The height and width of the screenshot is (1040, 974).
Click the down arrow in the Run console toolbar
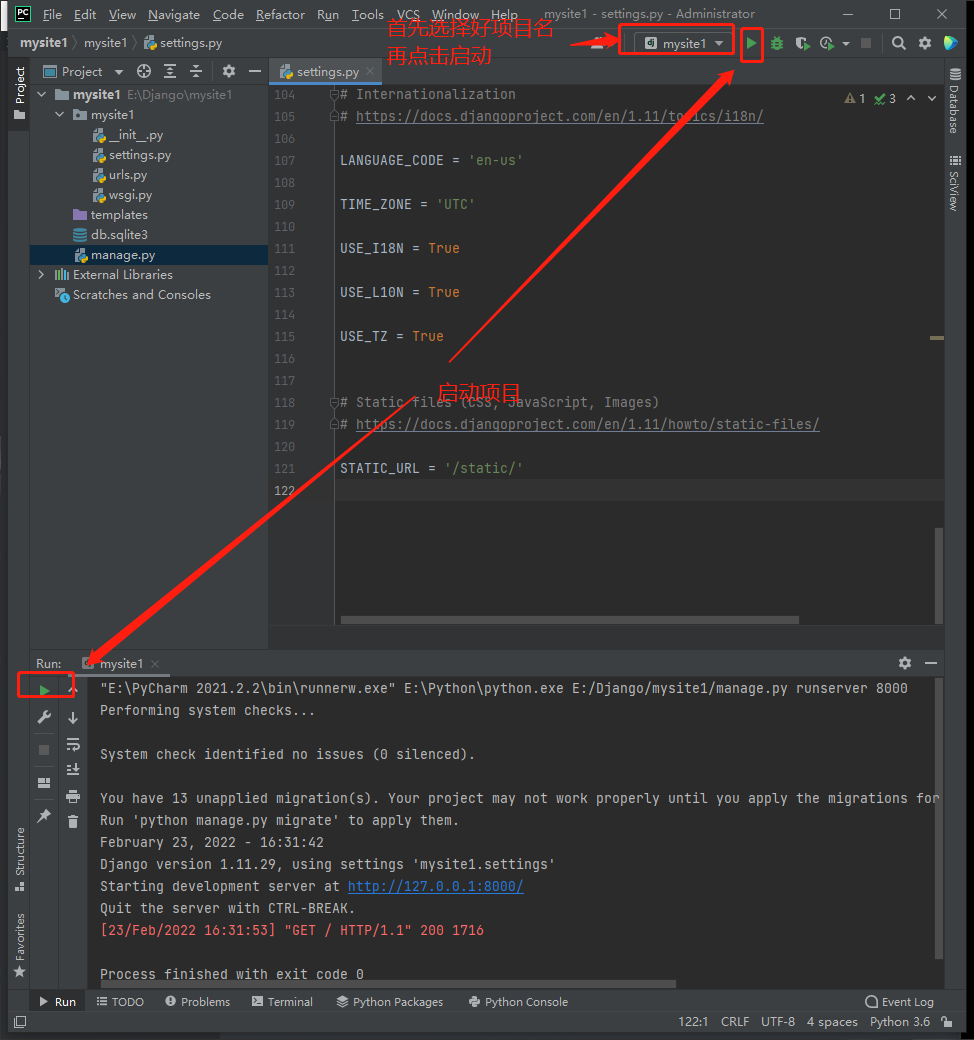point(73,718)
